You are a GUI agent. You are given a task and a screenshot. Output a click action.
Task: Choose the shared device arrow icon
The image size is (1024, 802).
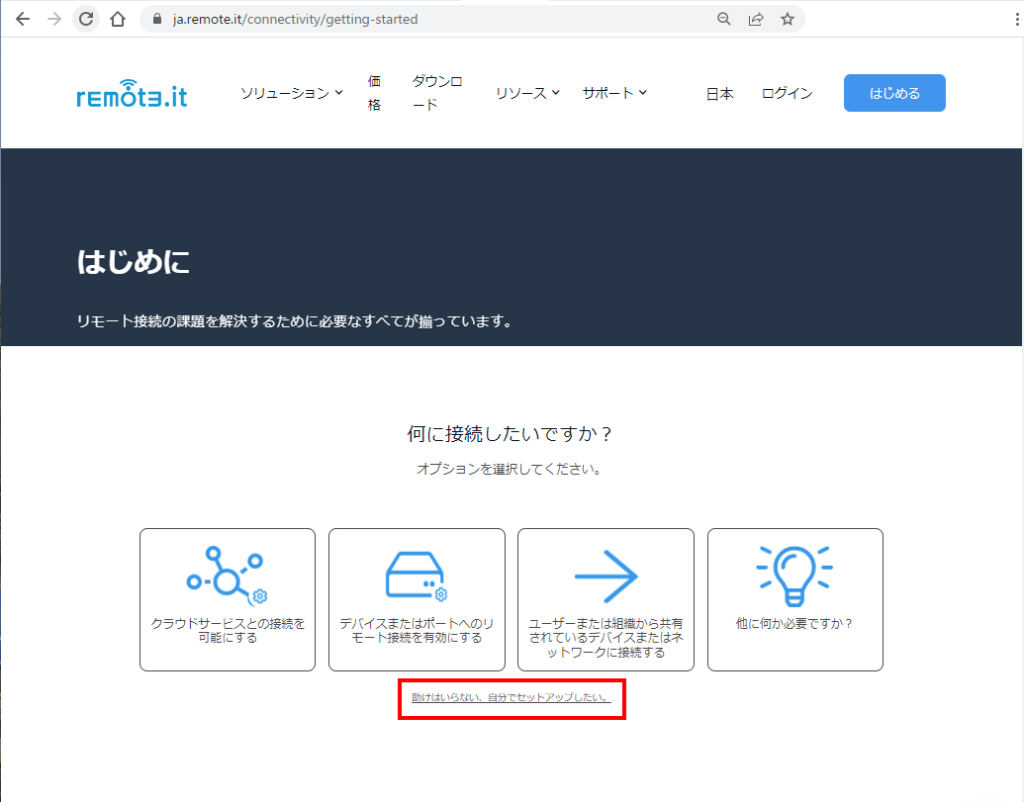(605, 576)
